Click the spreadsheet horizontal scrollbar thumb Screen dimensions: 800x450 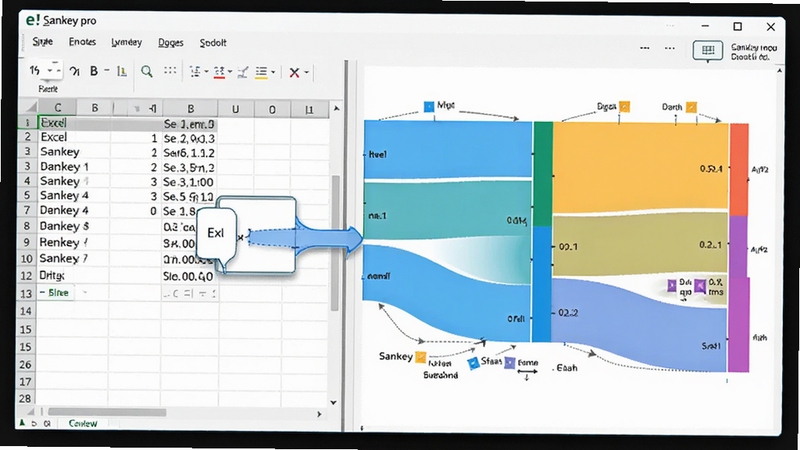point(107,412)
